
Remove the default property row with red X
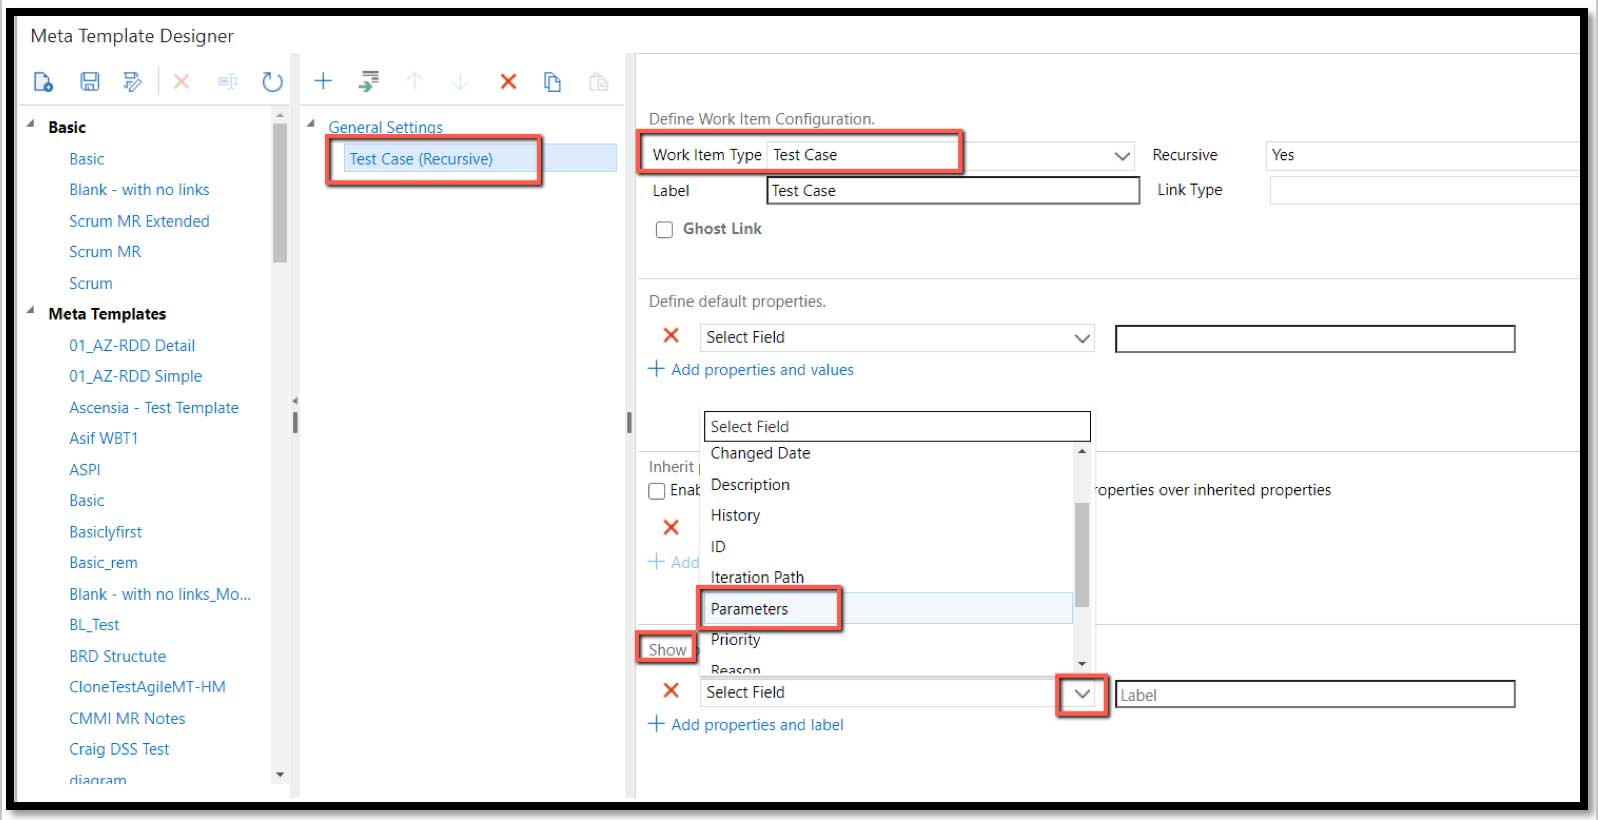[x=671, y=336]
